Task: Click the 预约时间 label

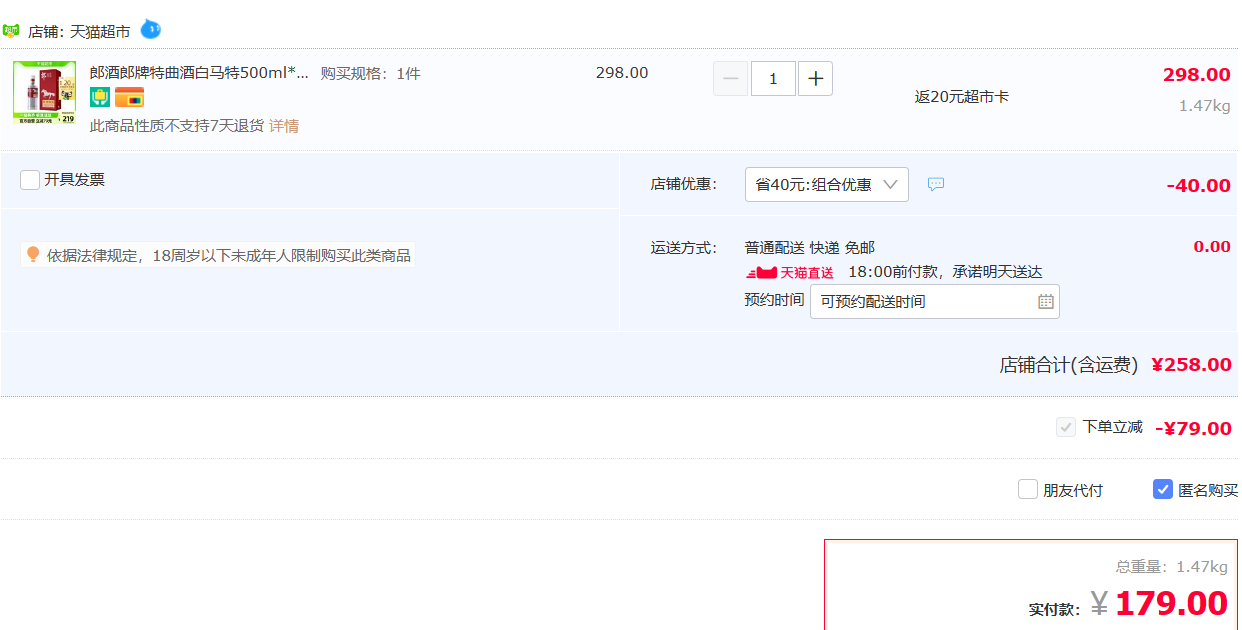Action: coord(774,300)
